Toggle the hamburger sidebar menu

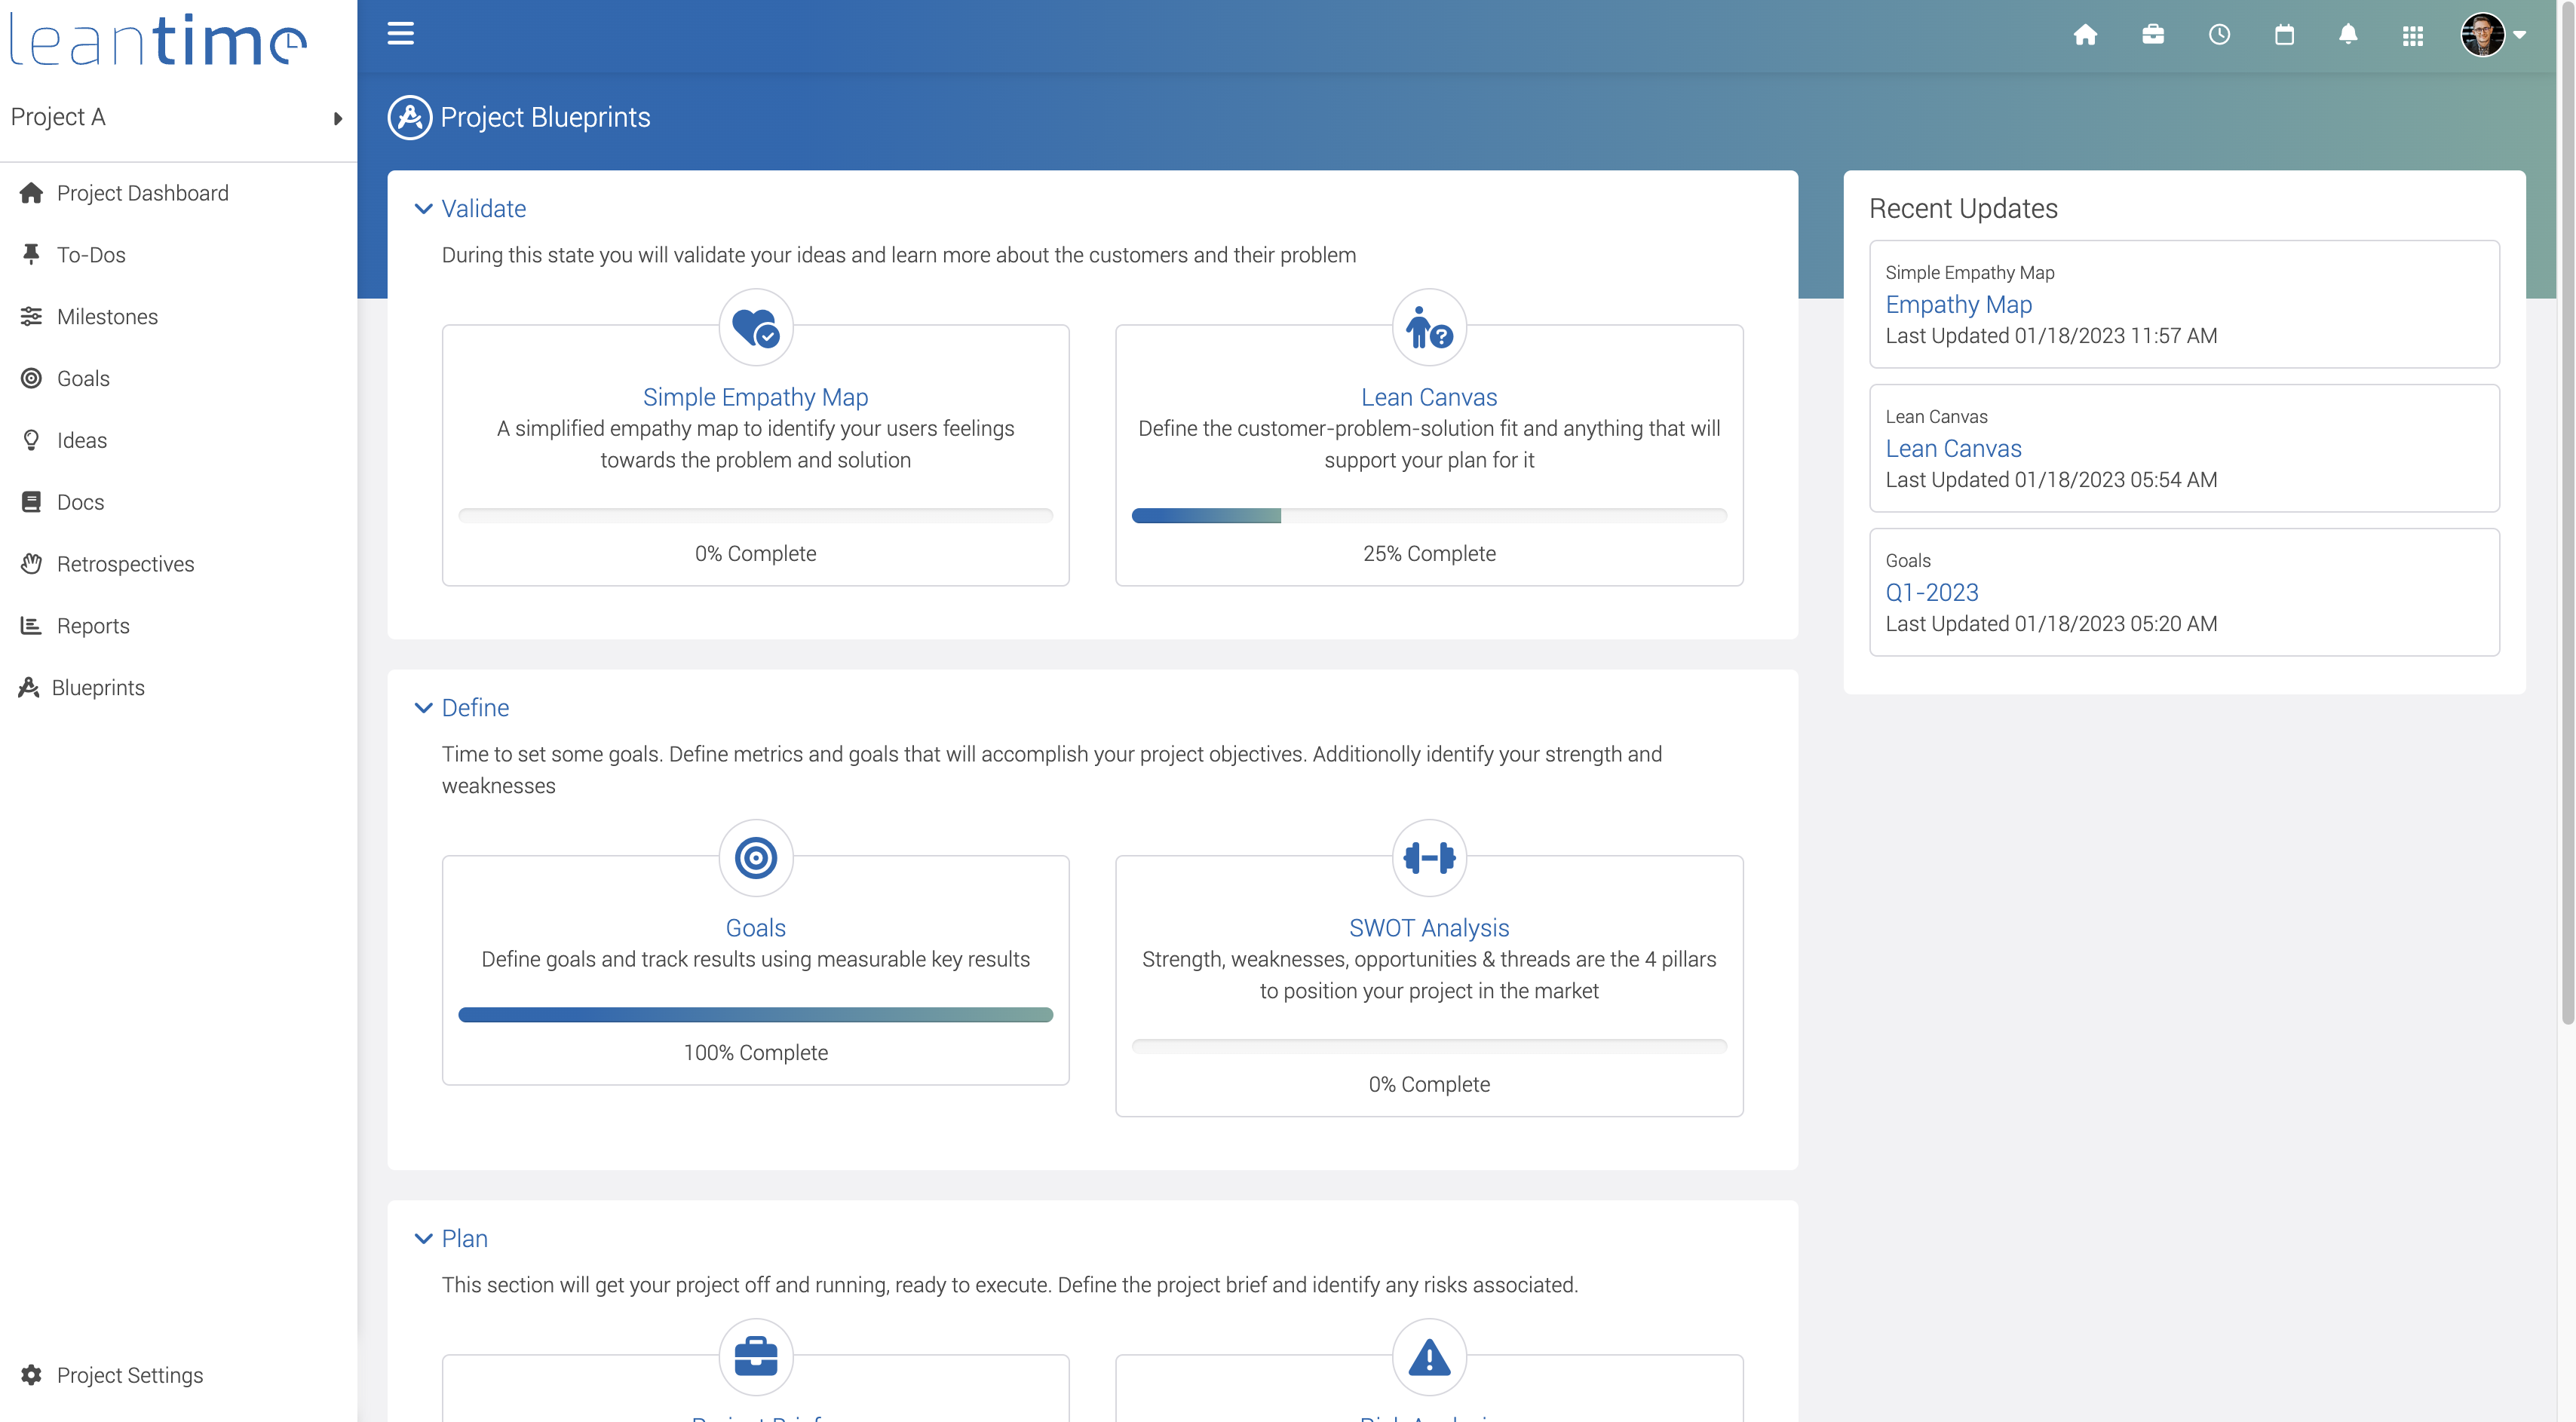[400, 34]
